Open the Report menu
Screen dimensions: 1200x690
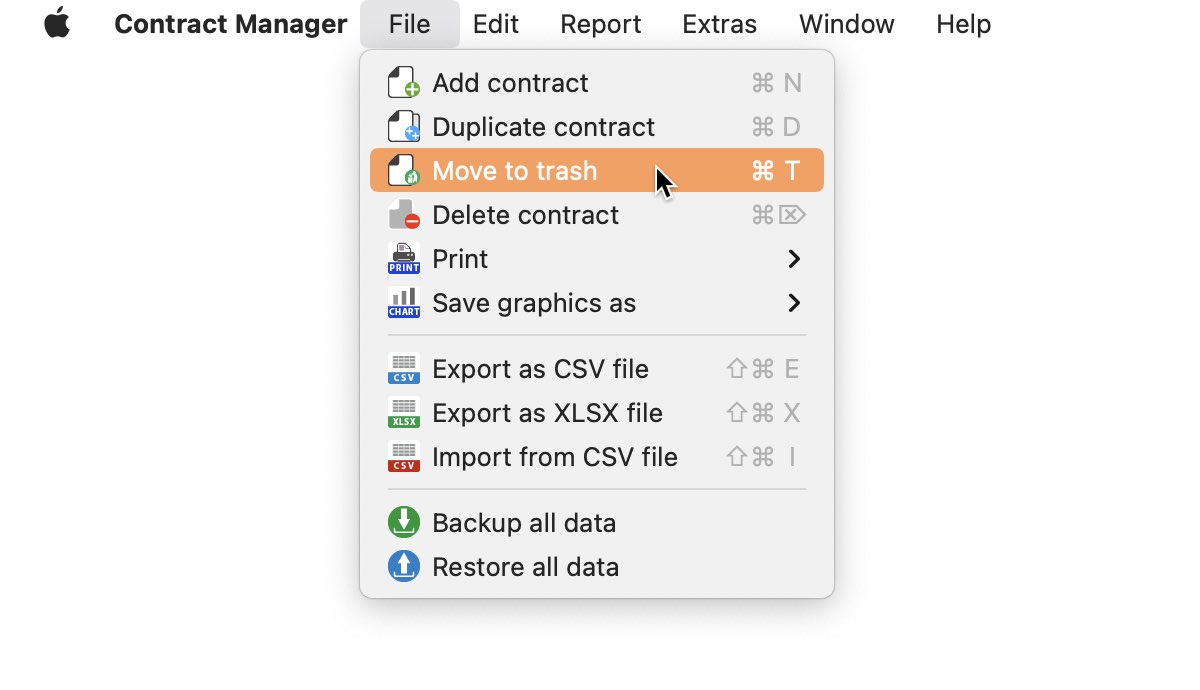[600, 24]
